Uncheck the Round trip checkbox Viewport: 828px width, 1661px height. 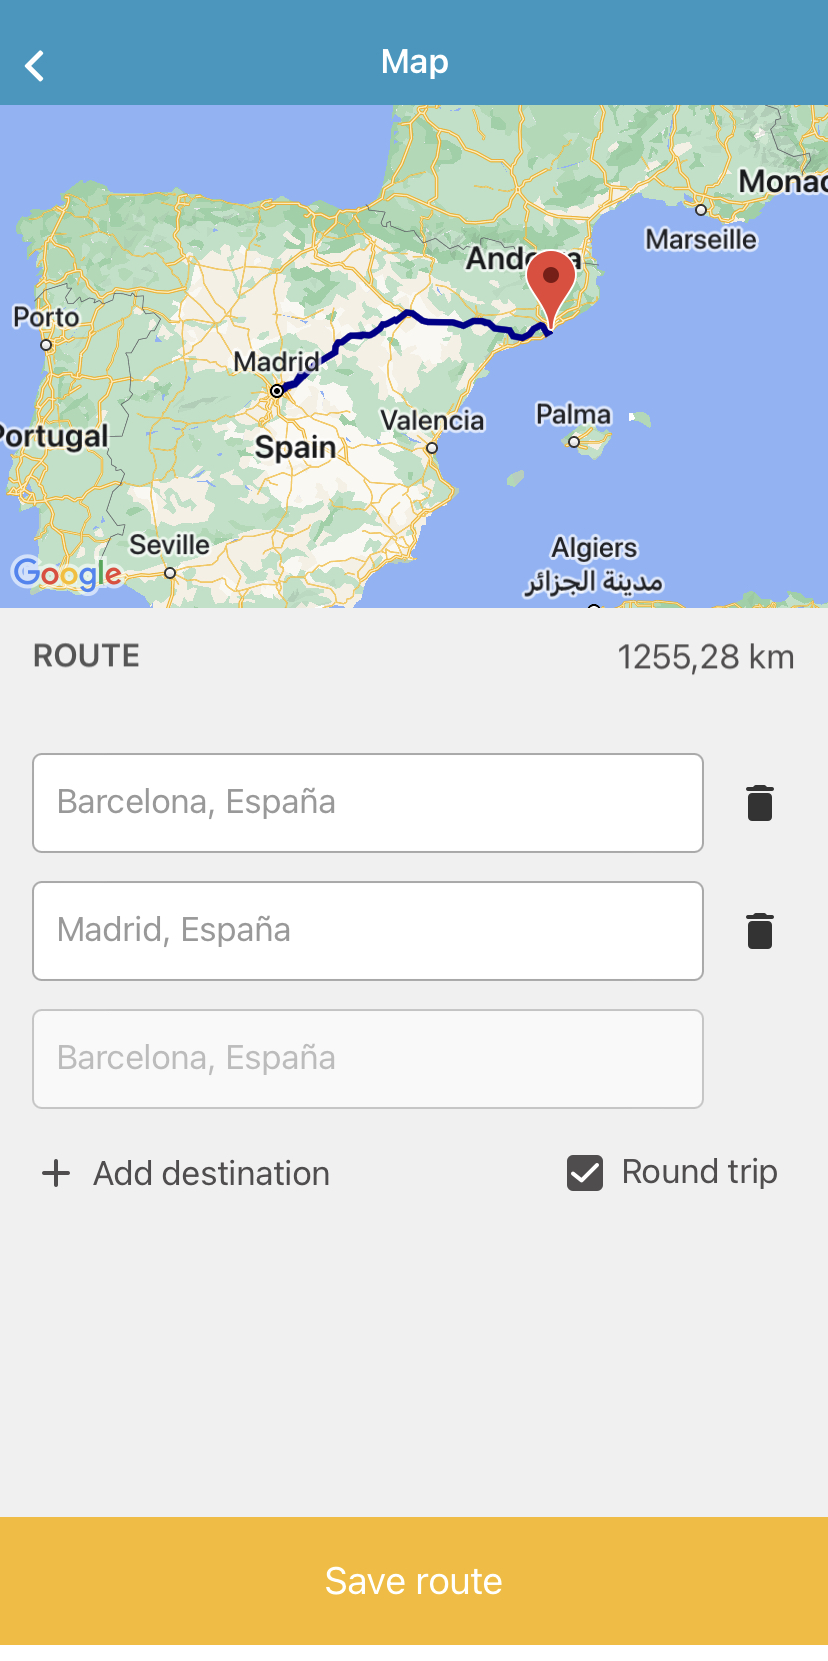point(585,1173)
